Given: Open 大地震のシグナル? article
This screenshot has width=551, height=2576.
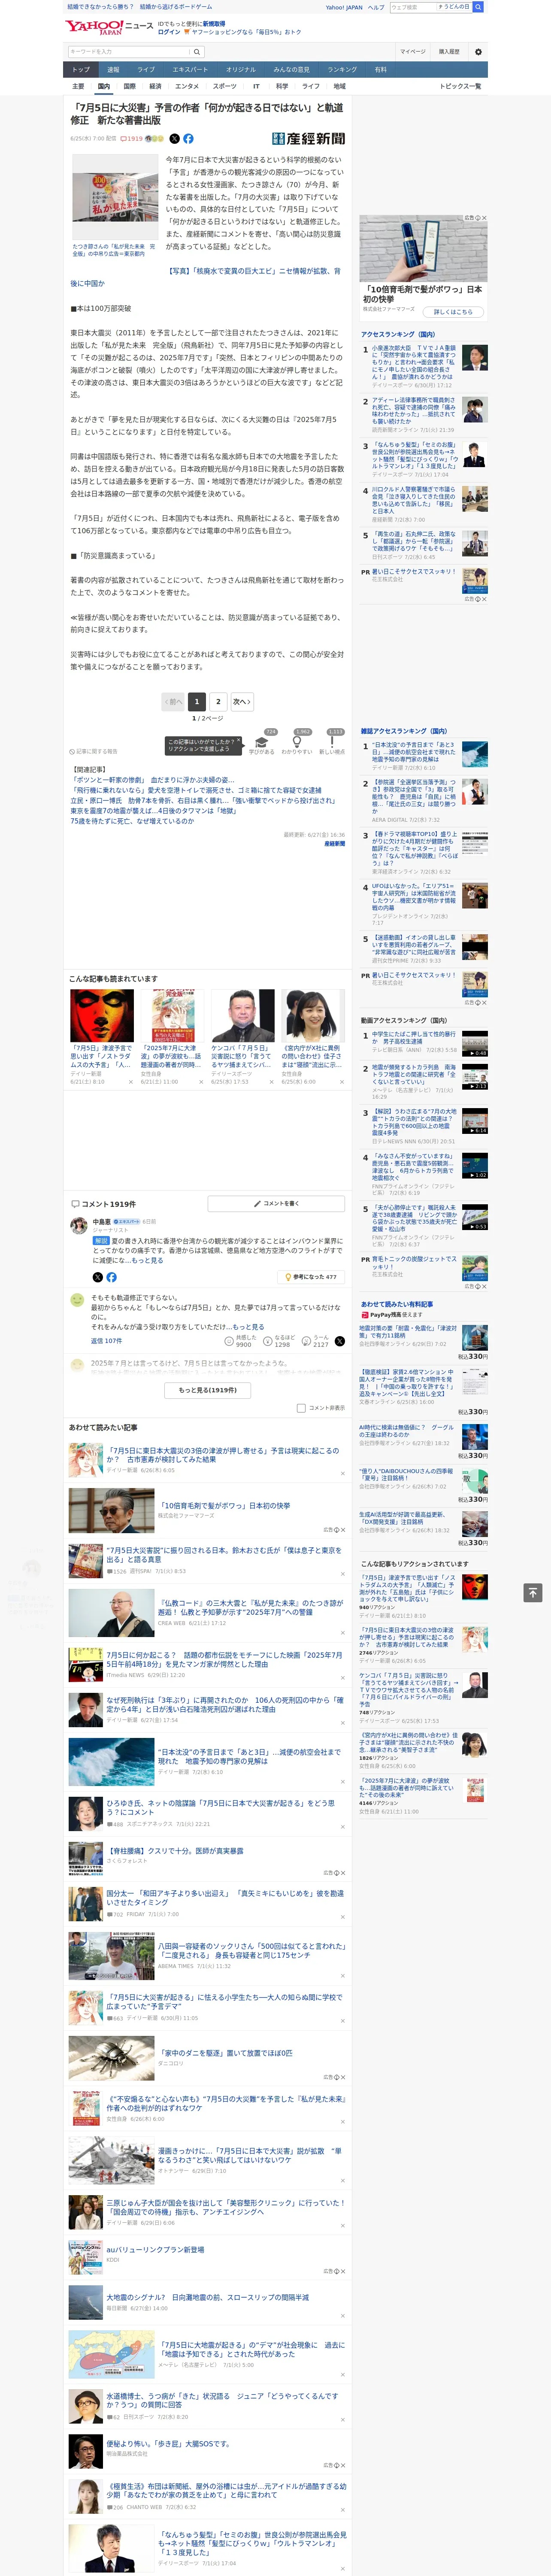Looking at the screenshot, I should [x=208, y=2297].
